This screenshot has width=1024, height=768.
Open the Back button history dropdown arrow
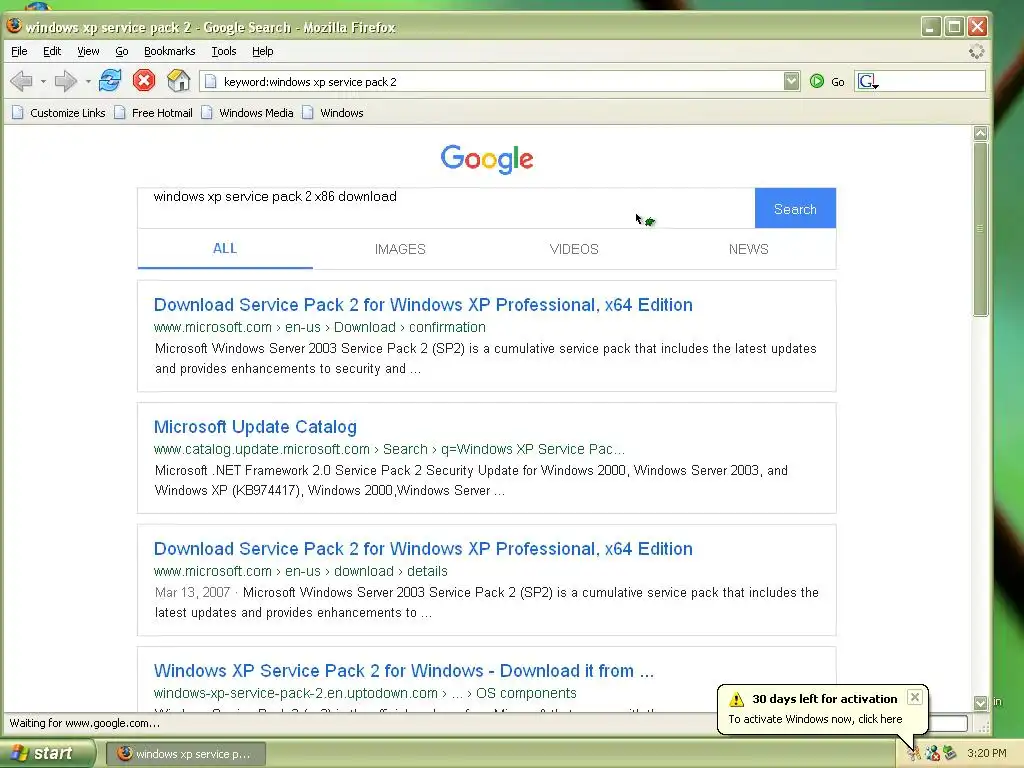click(43, 82)
